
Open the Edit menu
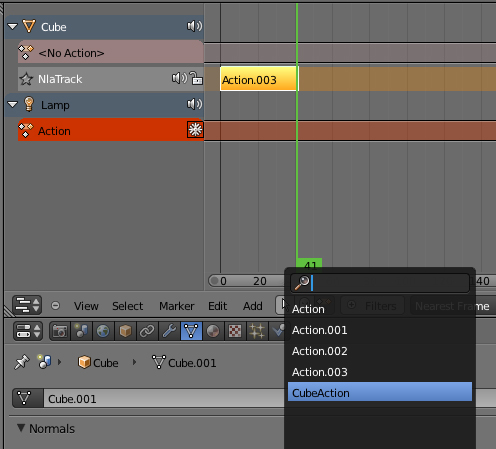pyautogui.click(x=218, y=306)
